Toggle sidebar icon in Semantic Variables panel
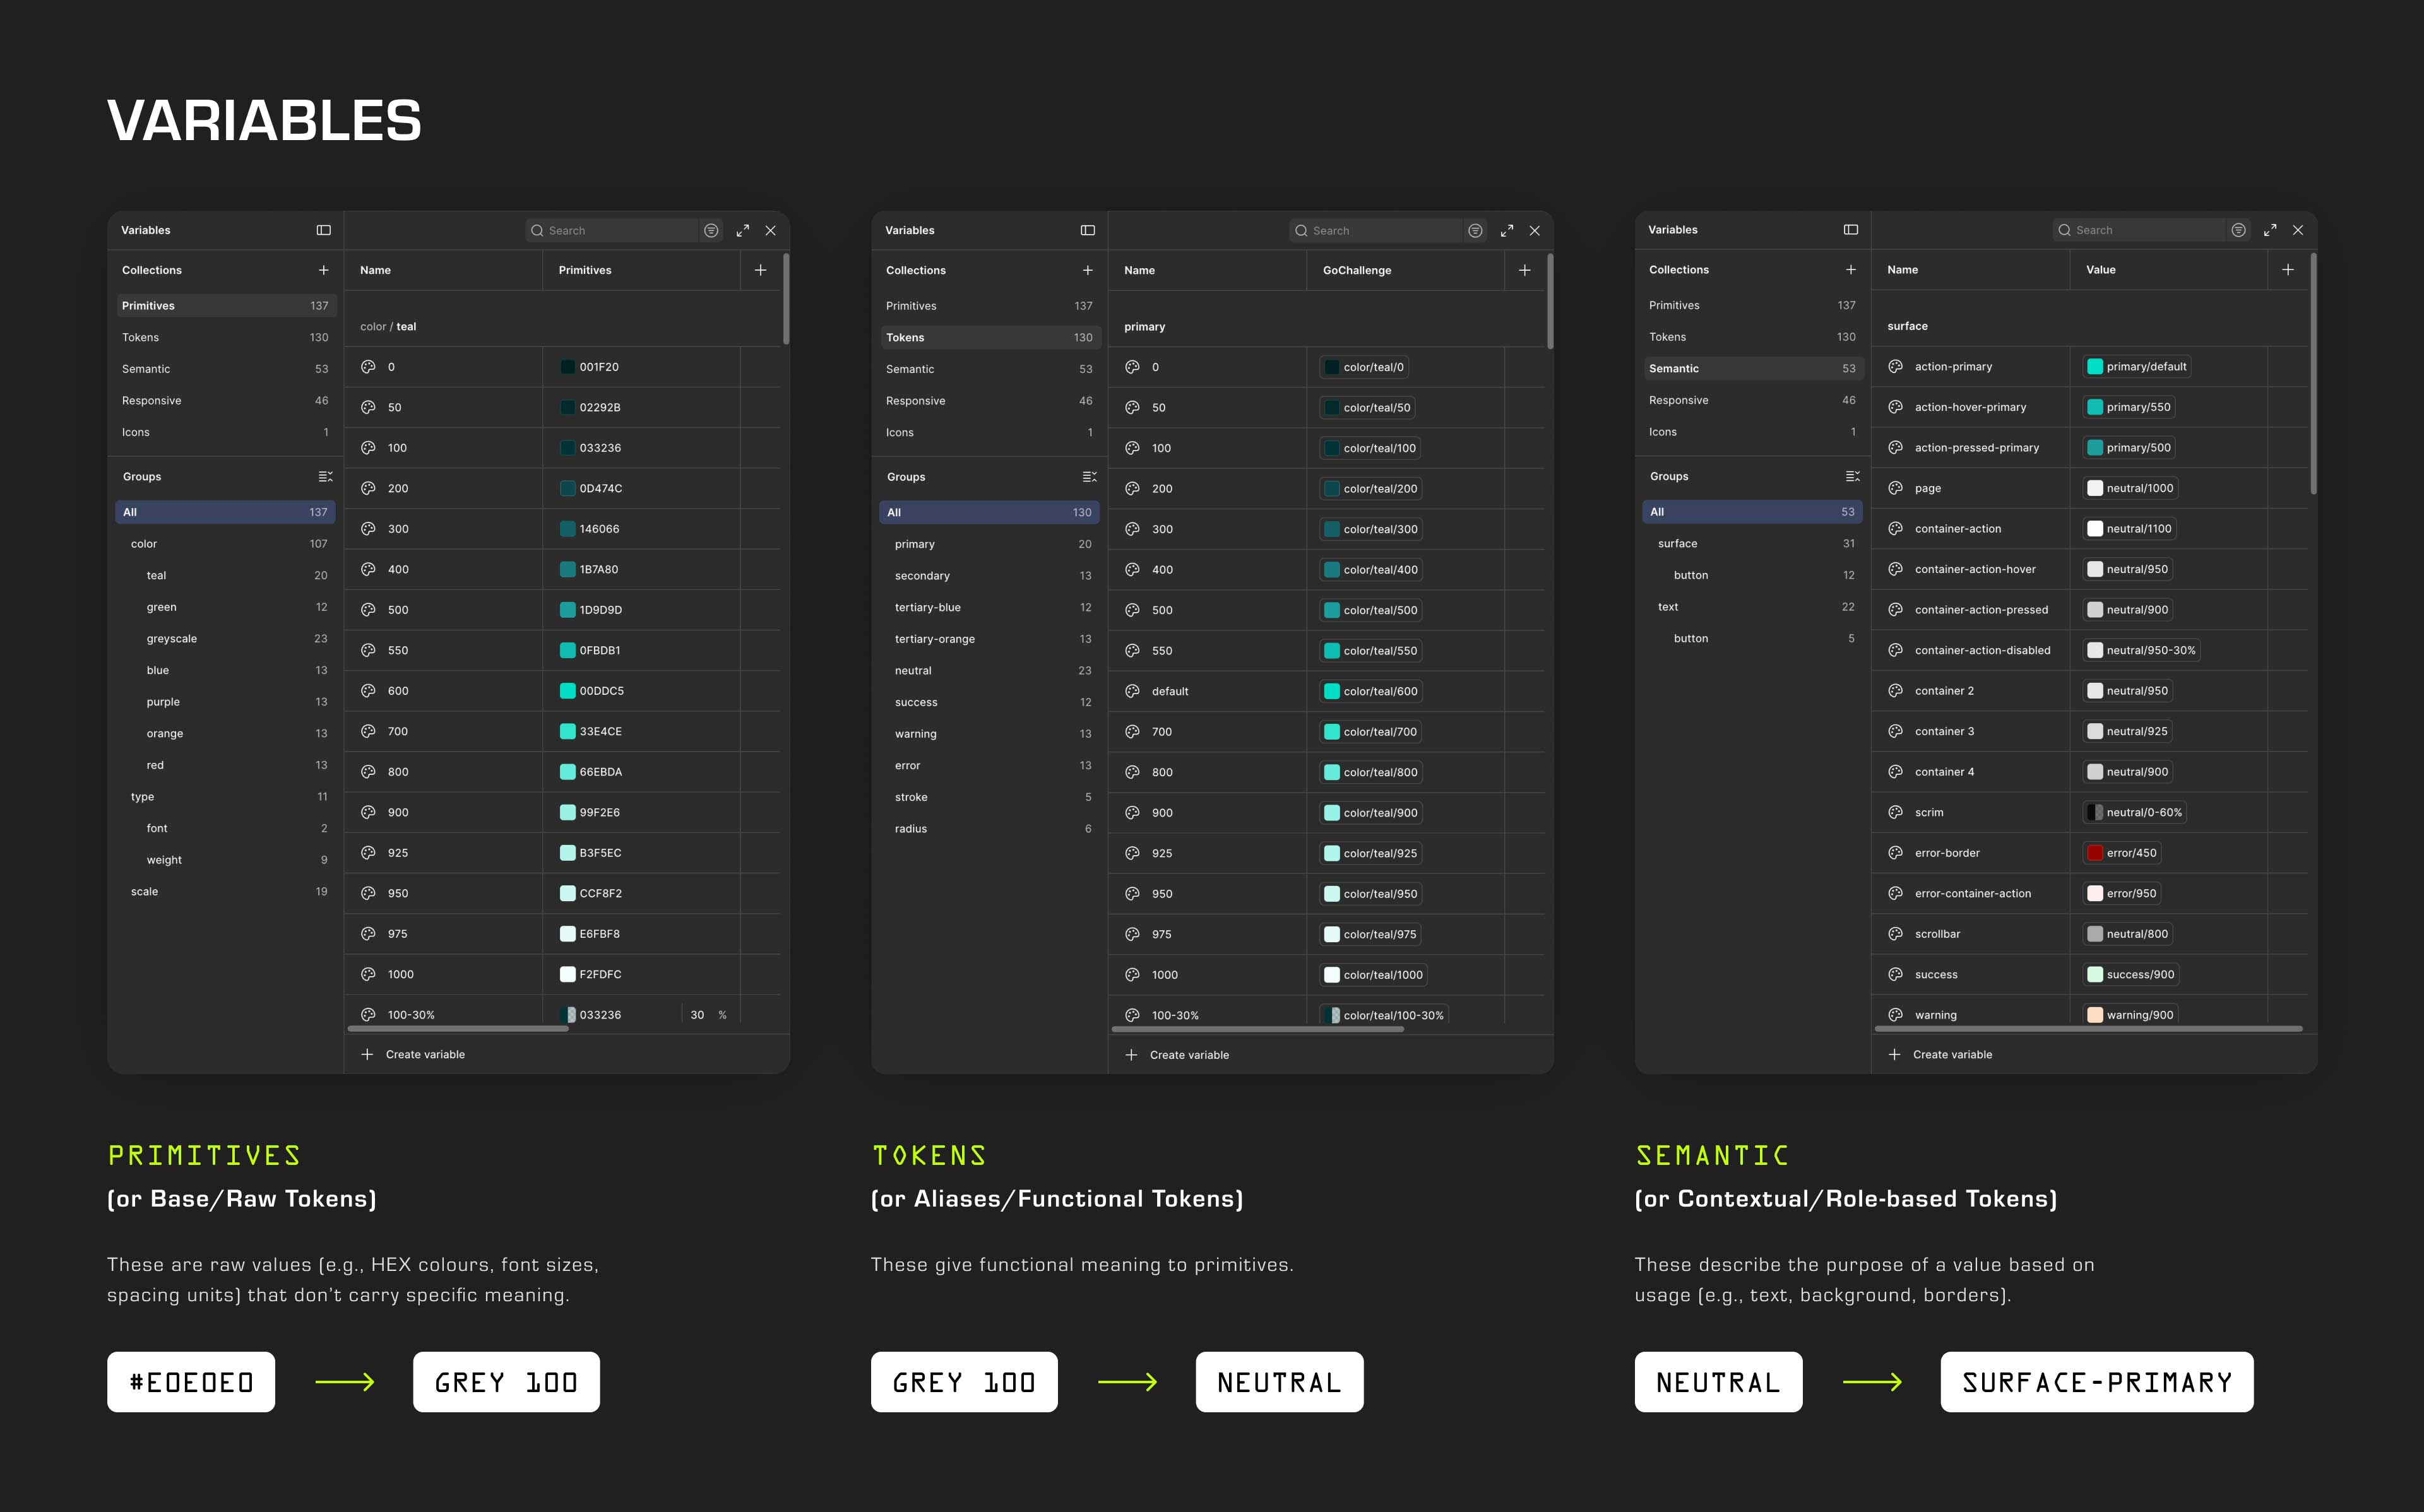This screenshot has height=1512, width=2424. pyautogui.click(x=1850, y=229)
